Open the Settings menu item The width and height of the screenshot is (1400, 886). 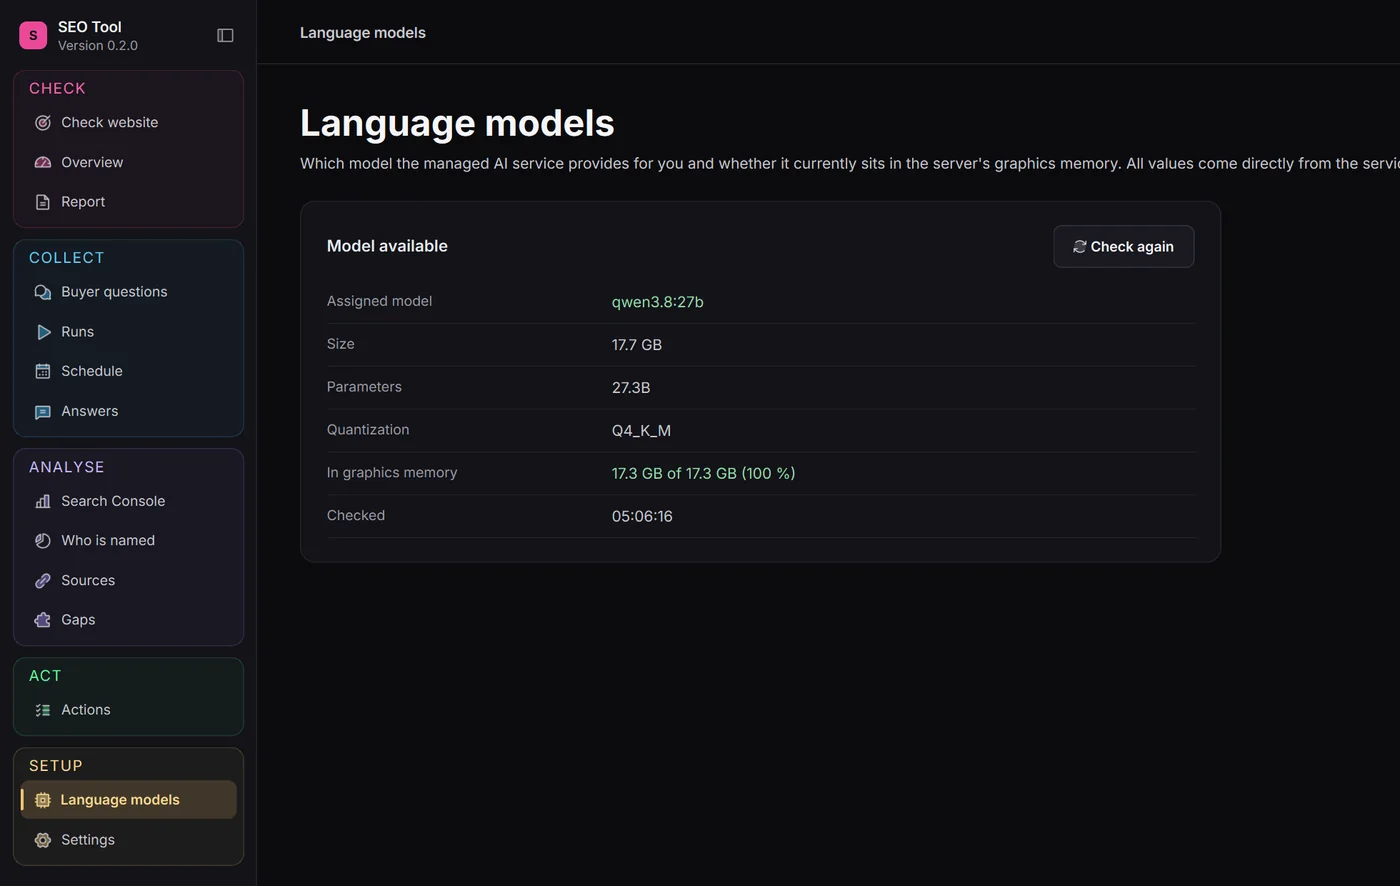(x=128, y=840)
